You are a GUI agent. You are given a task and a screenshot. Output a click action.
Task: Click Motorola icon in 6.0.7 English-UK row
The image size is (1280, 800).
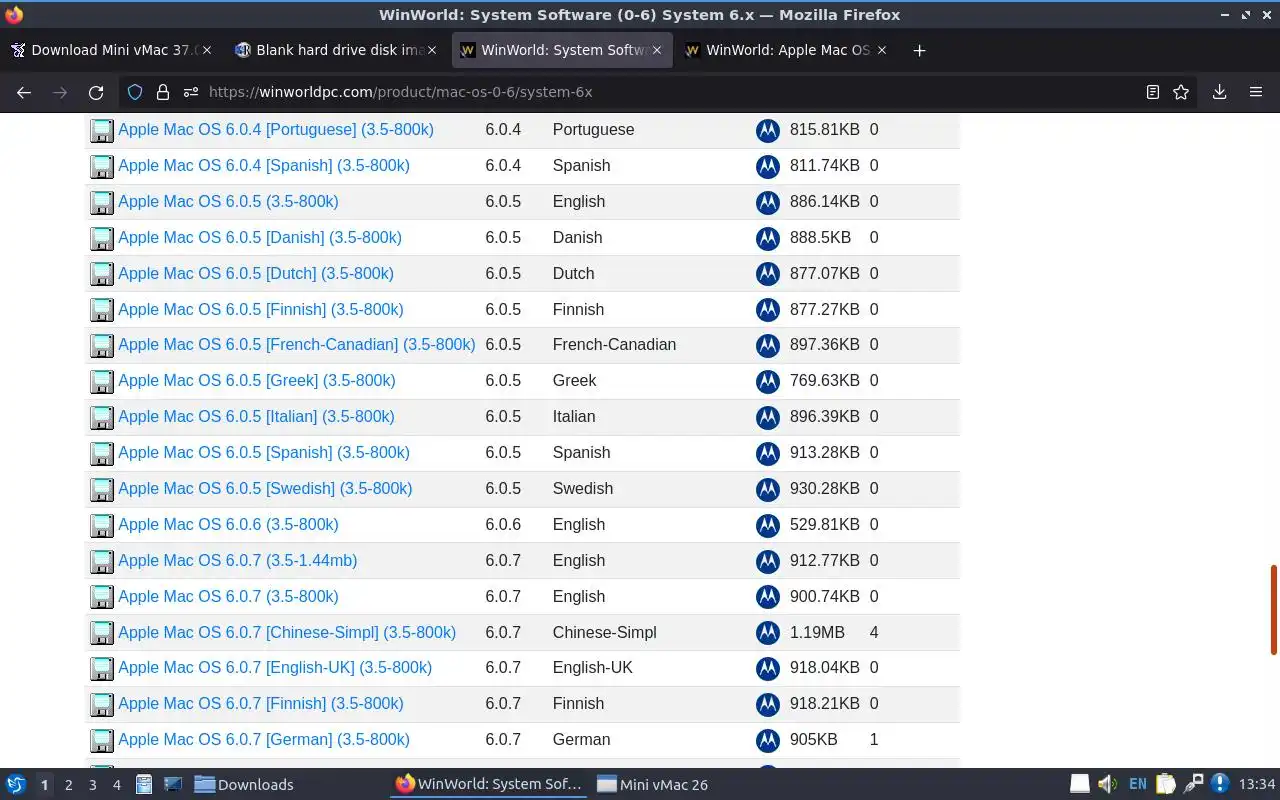768,668
